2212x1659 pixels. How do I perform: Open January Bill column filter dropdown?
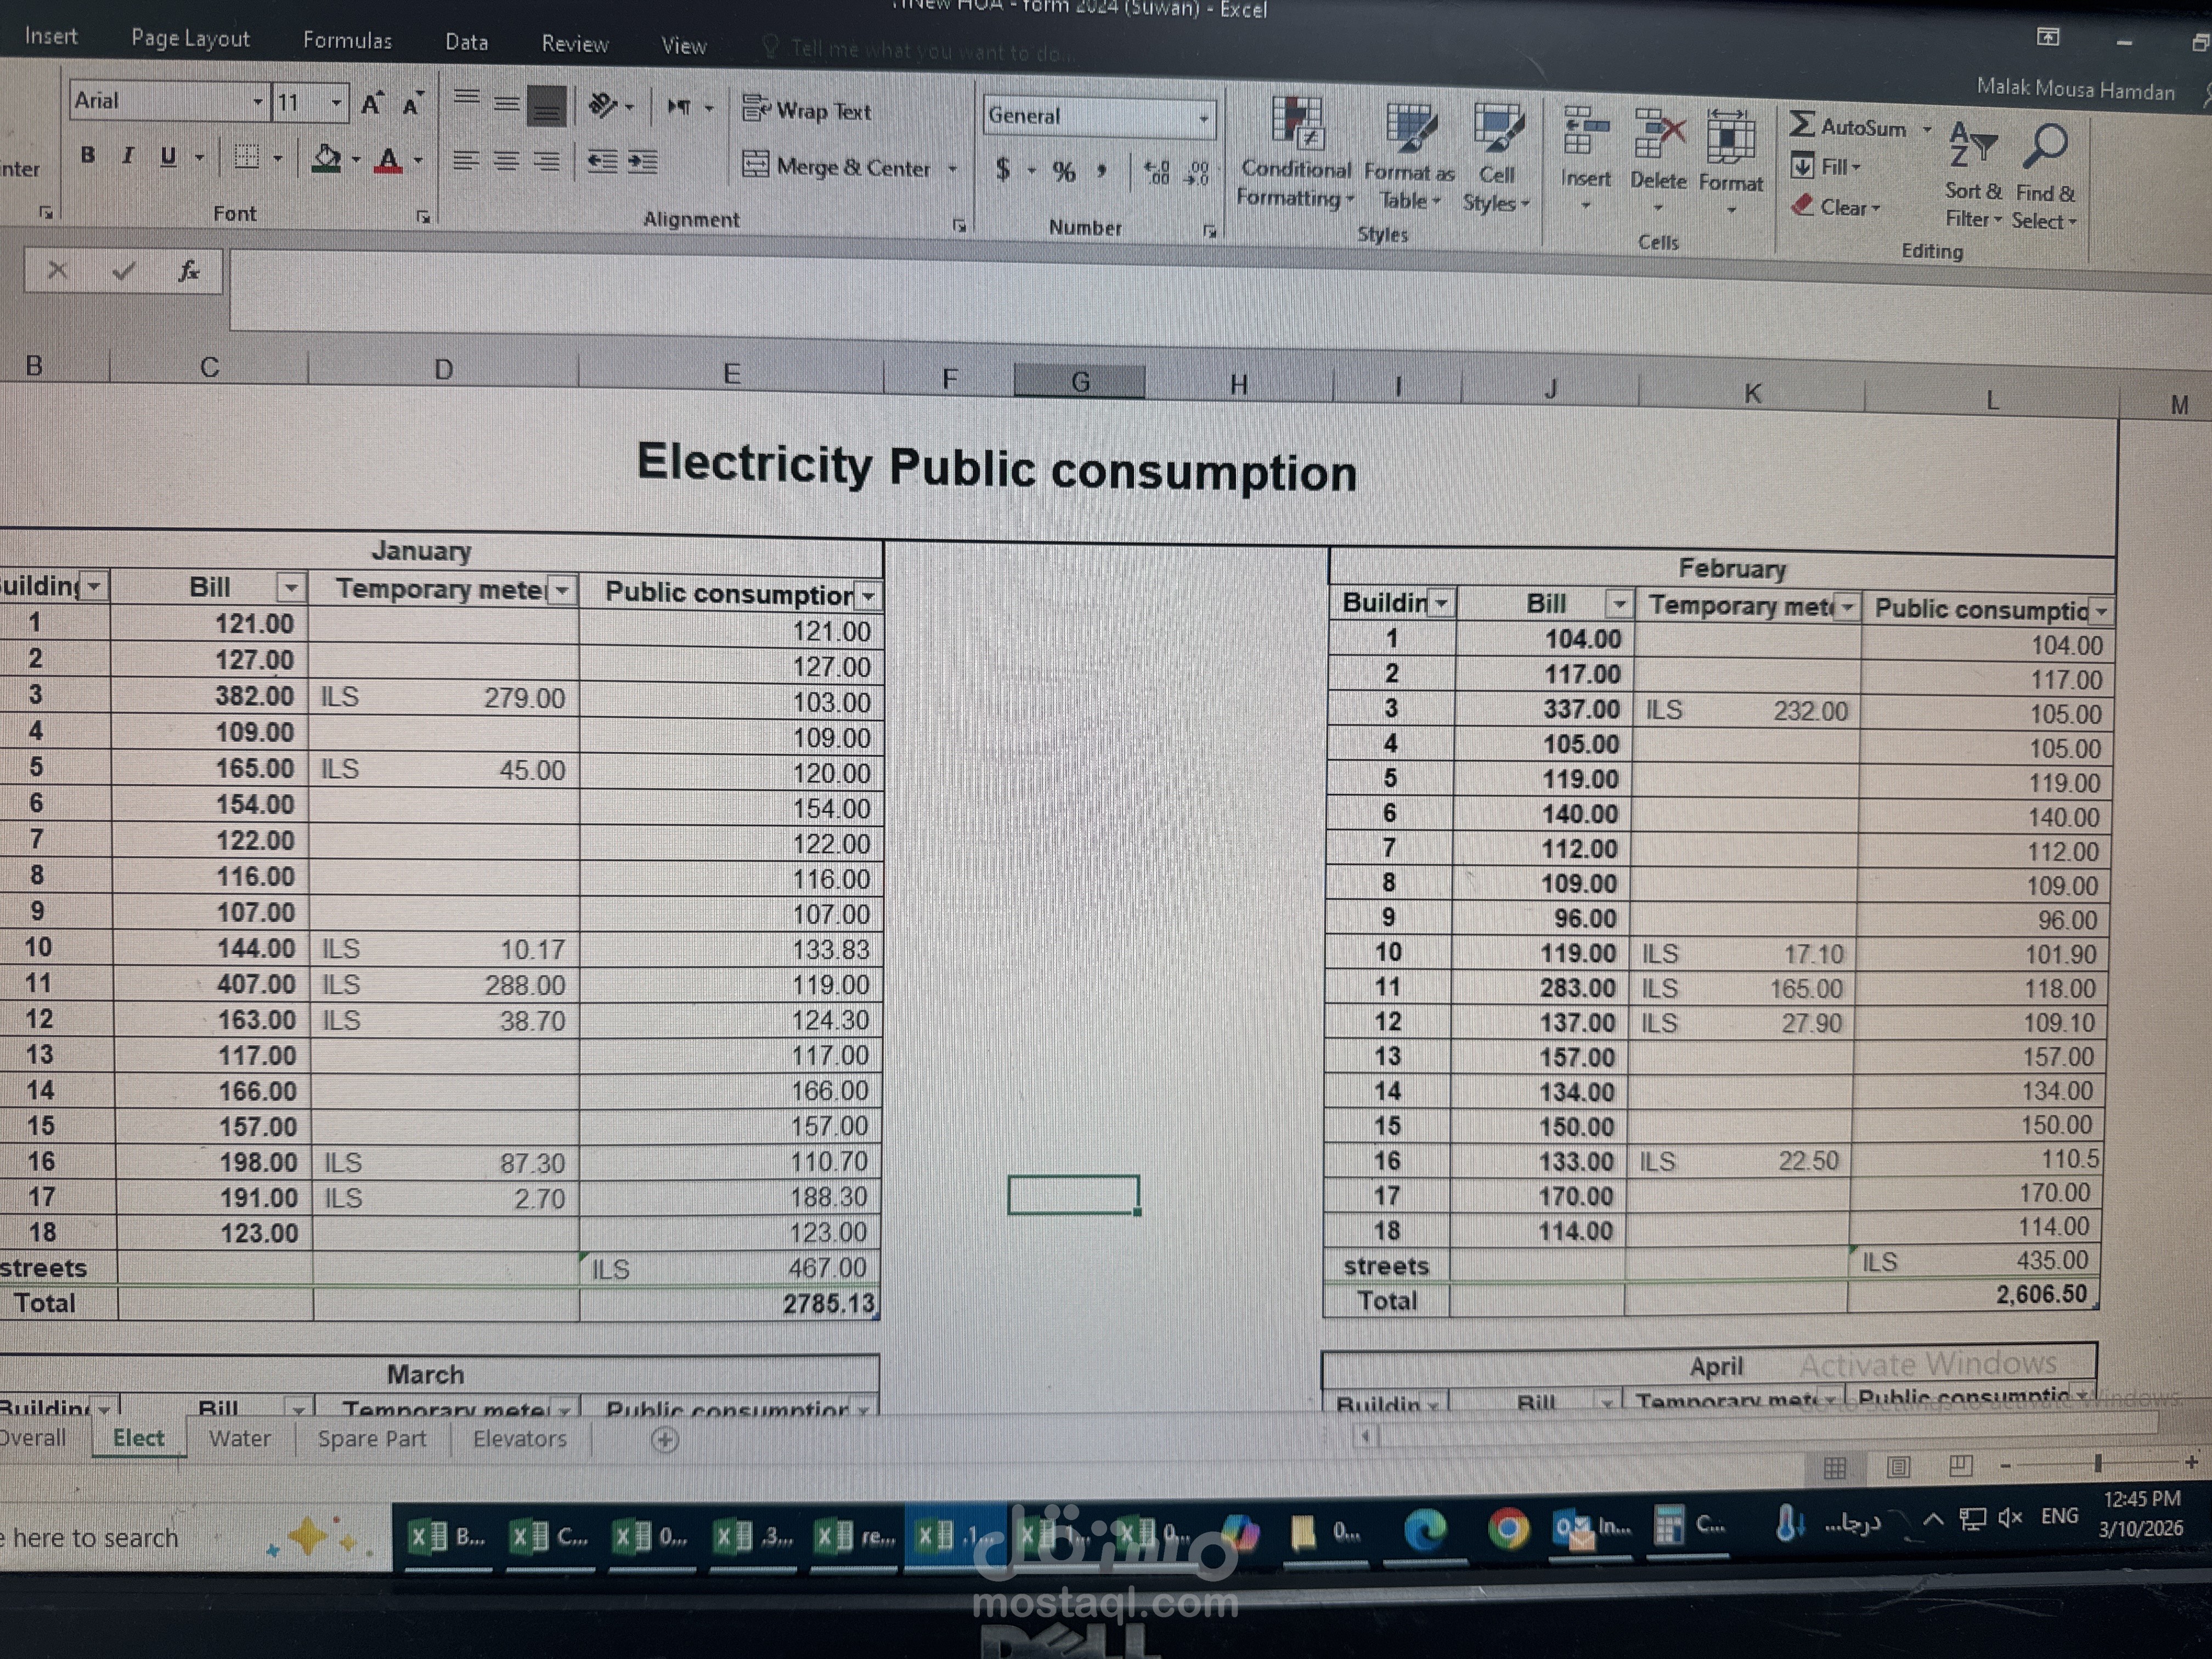(290, 587)
